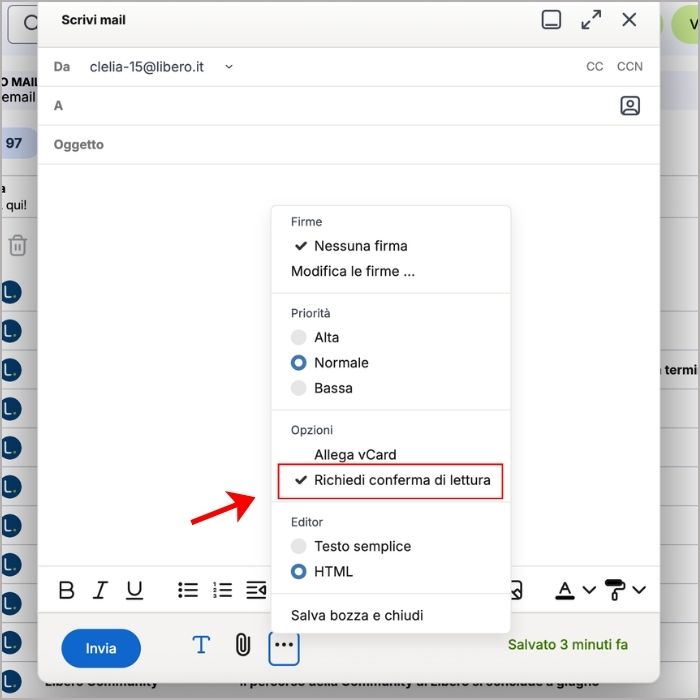Open text color dropdown arrow
700x700 pixels.
(589, 590)
